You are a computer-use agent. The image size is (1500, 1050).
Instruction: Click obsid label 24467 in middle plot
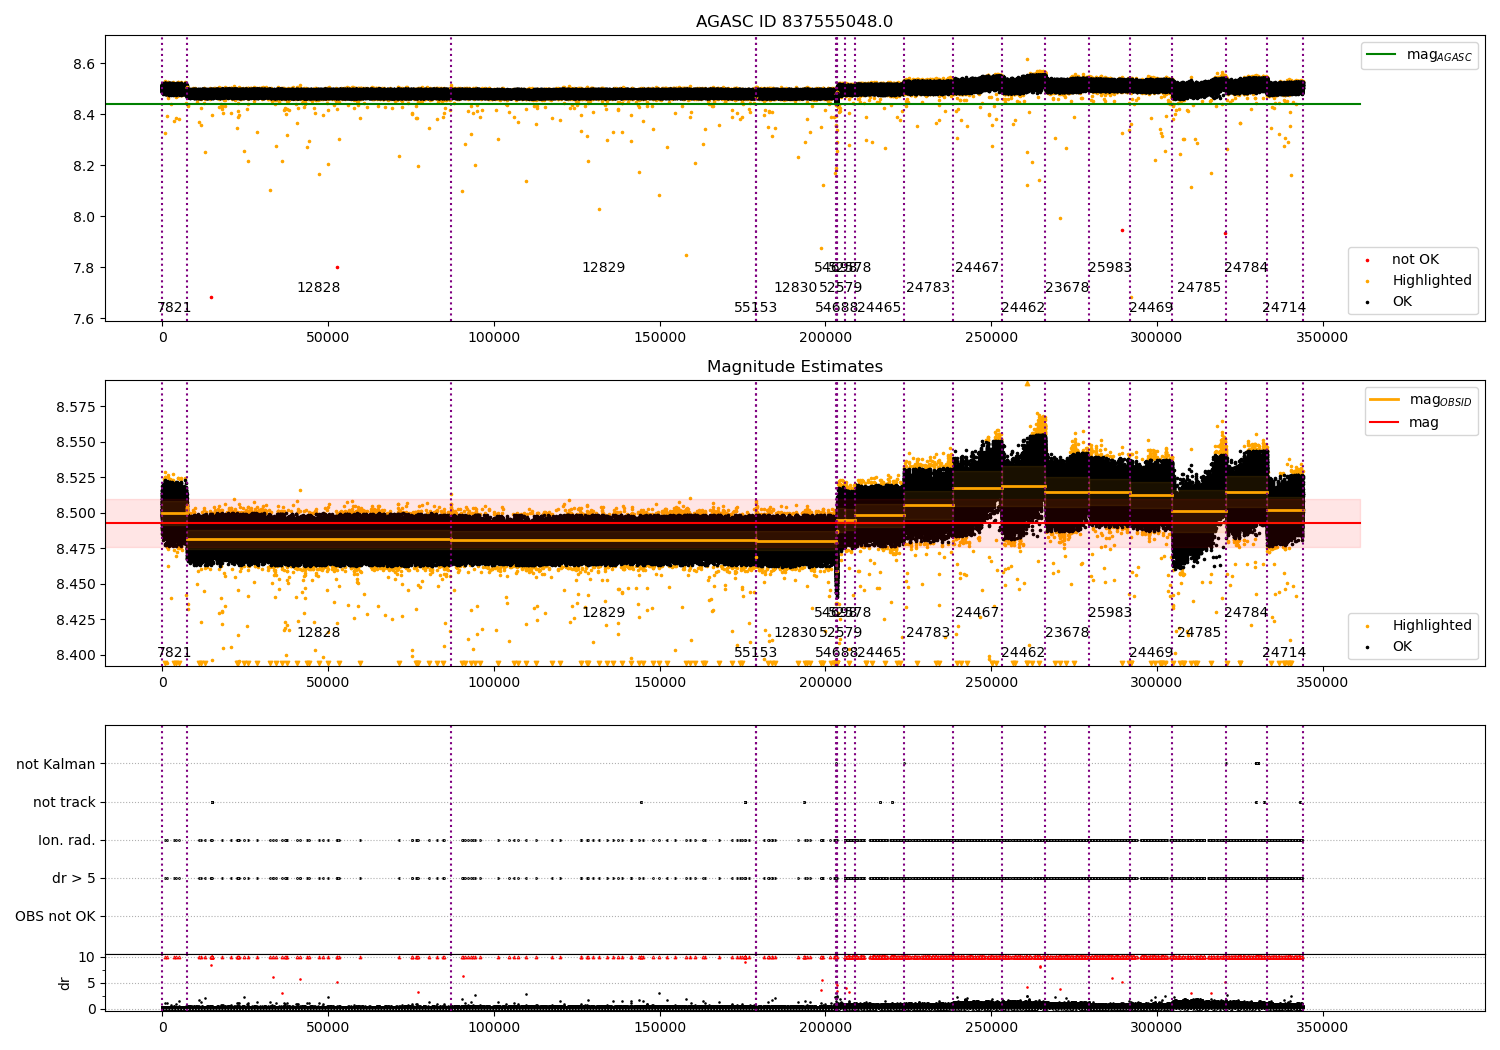tap(977, 613)
